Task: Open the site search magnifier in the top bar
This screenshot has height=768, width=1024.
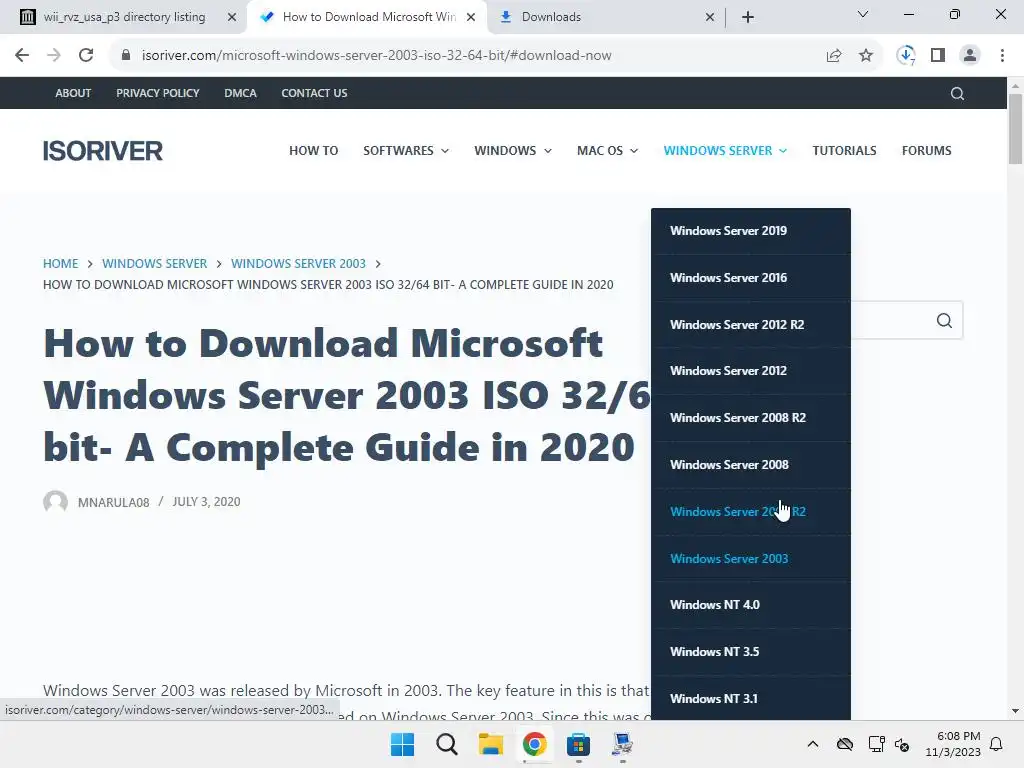Action: (957, 93)
